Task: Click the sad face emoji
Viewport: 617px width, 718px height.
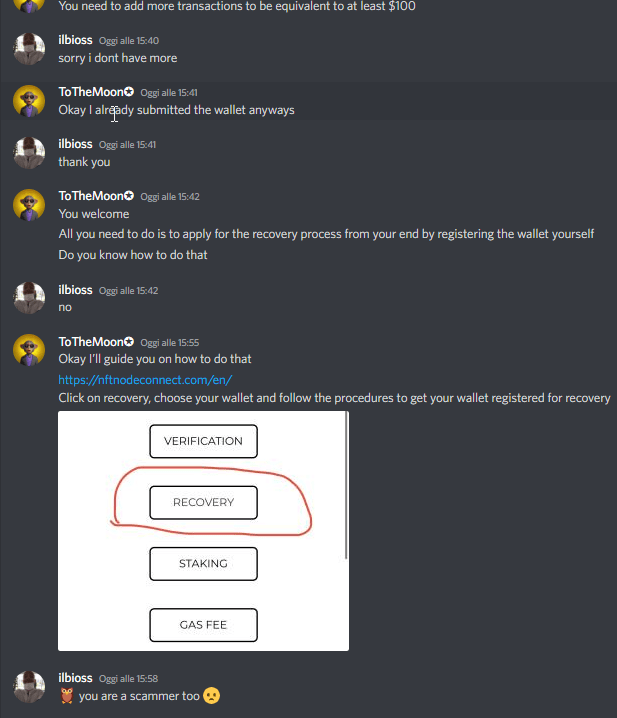Action: point(211,696)
